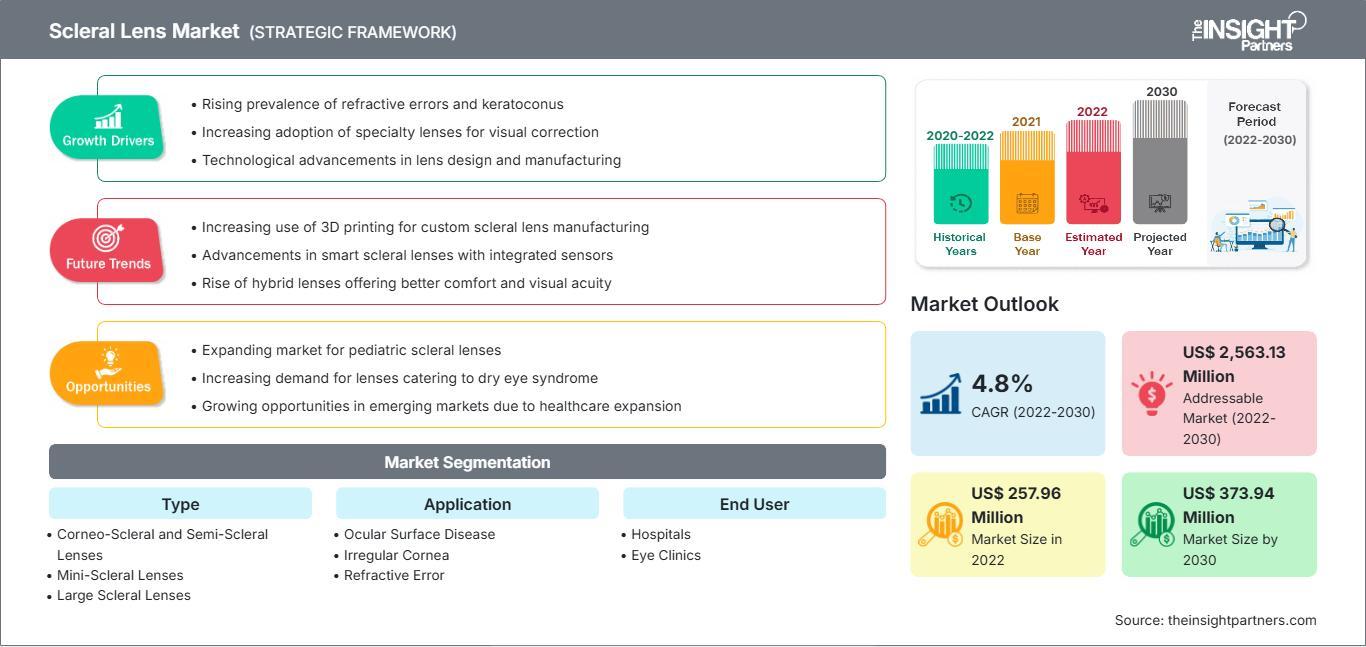The width and height of the screenshot is (1366, 647).
Task: Click the Projected Year presentation icon
Action: point(1160,204)
